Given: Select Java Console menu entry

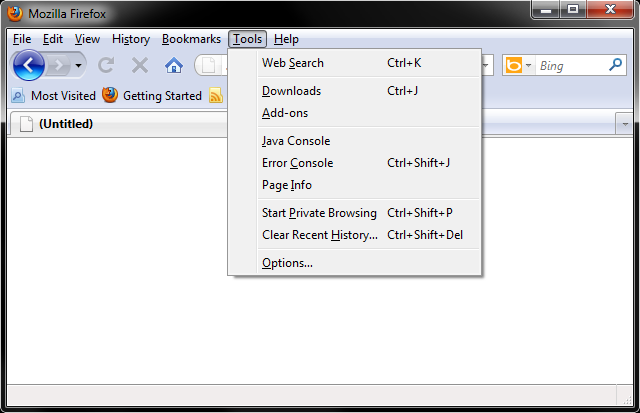Looking at the screenshot, I should [354, 141].
